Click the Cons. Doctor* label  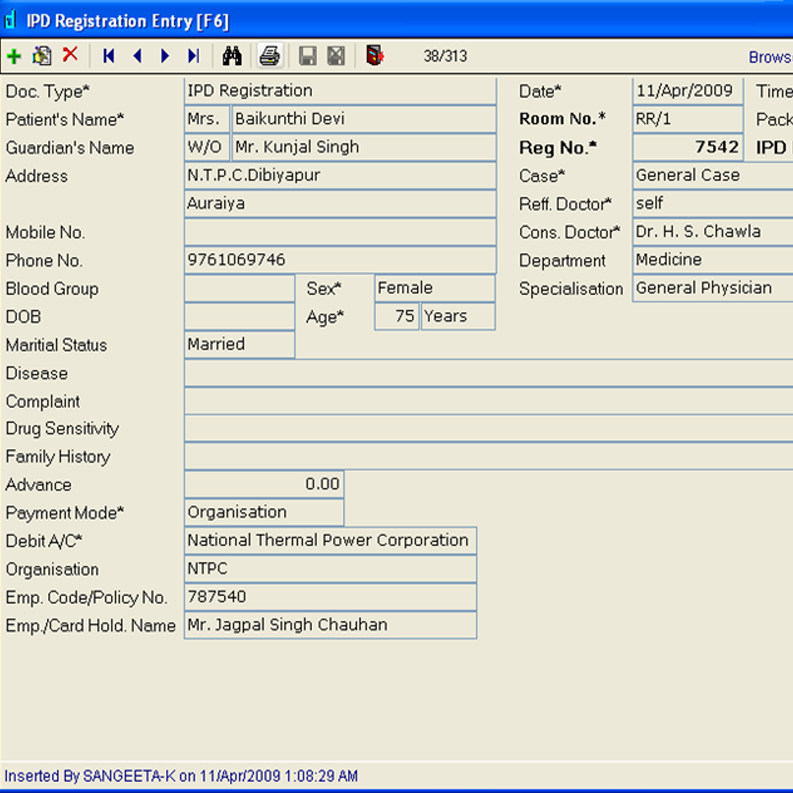tap(569, 232)
